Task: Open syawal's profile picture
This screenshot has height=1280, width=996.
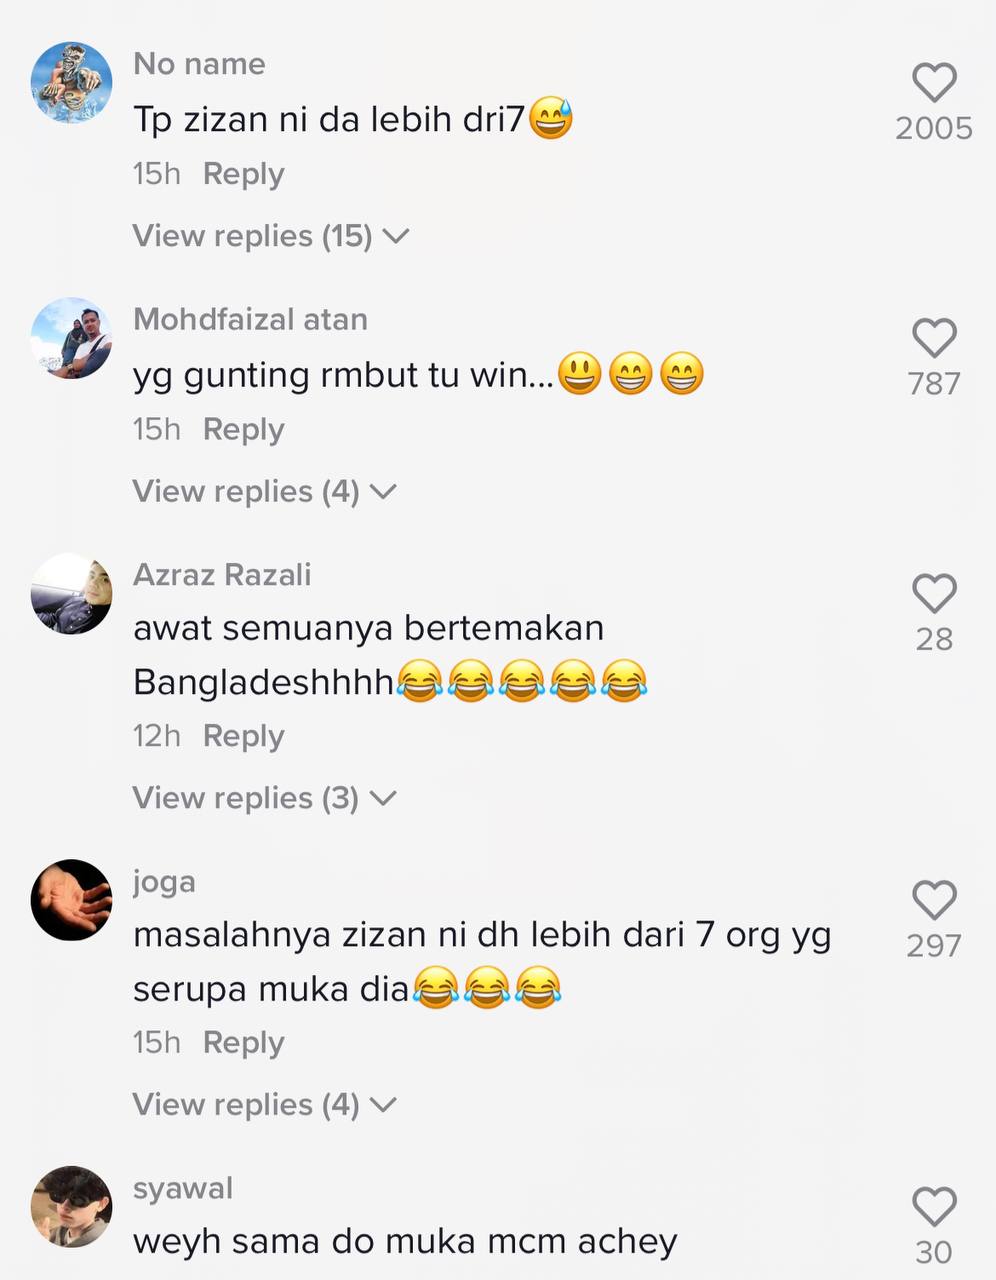Action: coord(71,1207)
